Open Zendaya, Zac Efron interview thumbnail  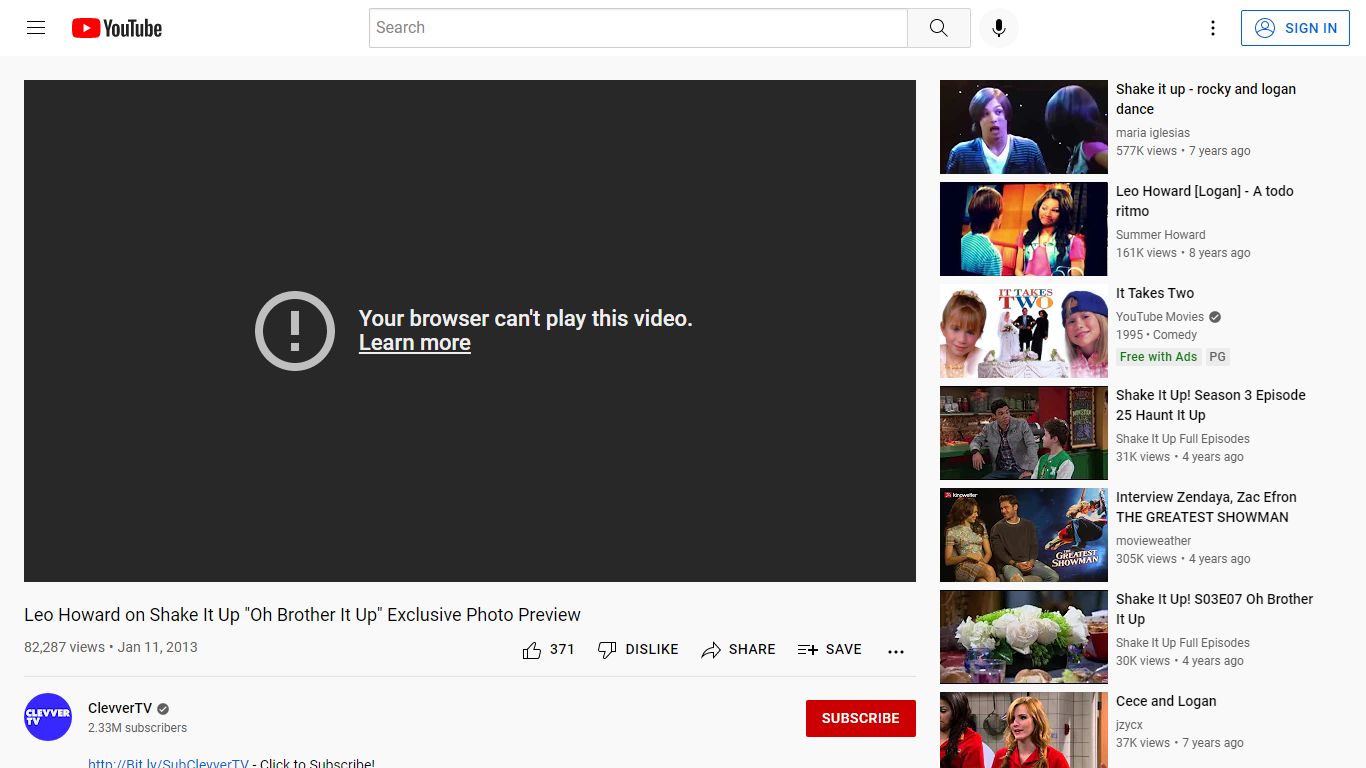[x=1024, y=535]
